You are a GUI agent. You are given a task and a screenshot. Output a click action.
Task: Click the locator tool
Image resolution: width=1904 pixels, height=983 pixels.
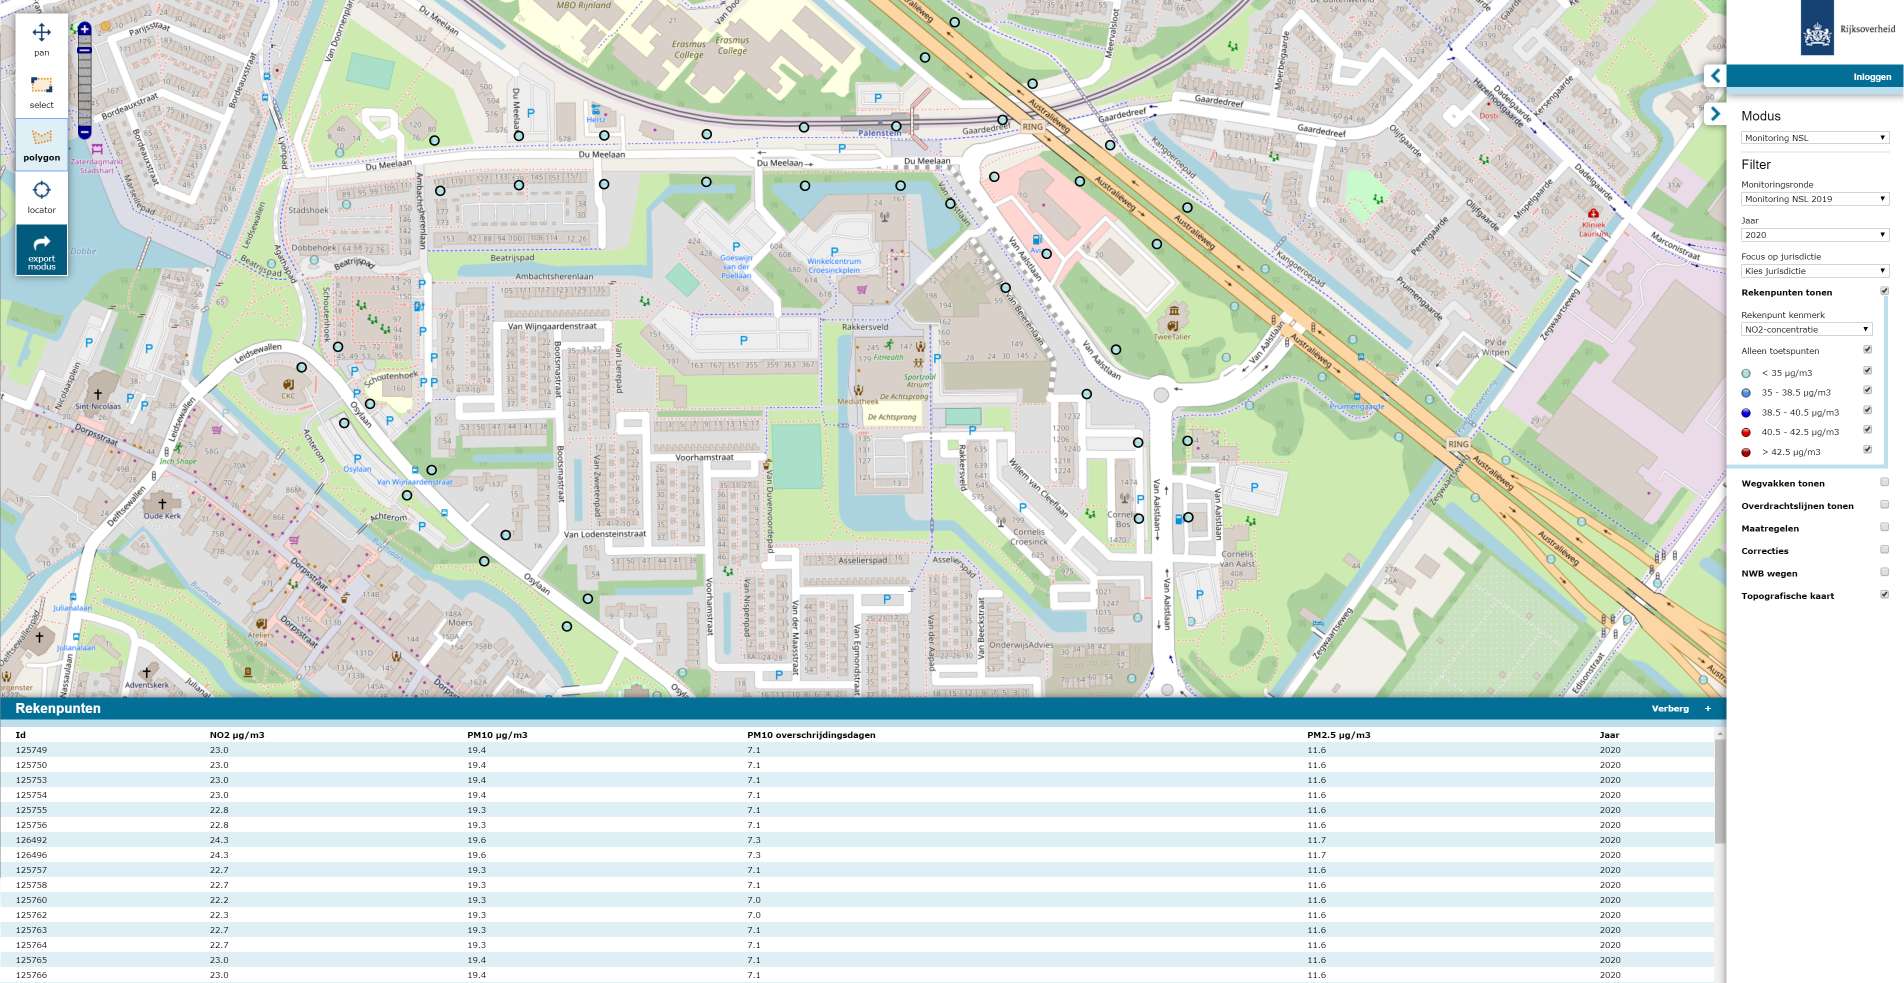(41, 196)
